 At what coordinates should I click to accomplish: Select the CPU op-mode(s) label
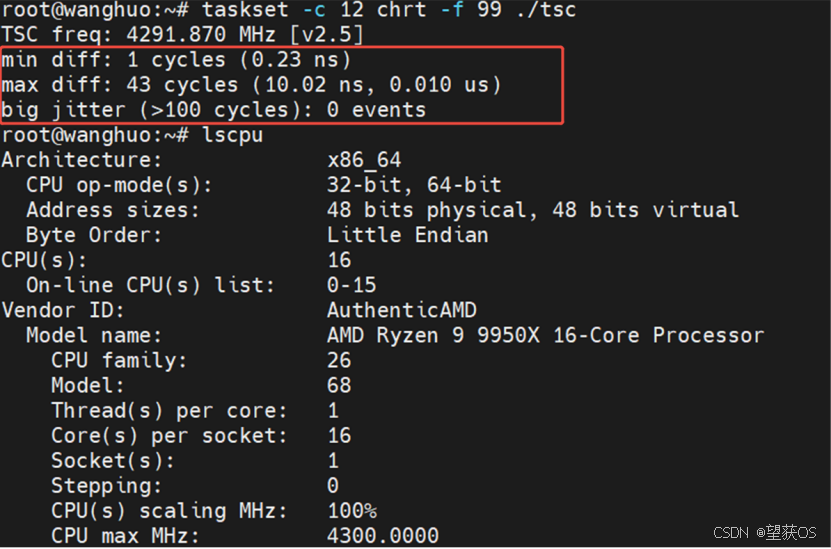[x=119, y=185]
